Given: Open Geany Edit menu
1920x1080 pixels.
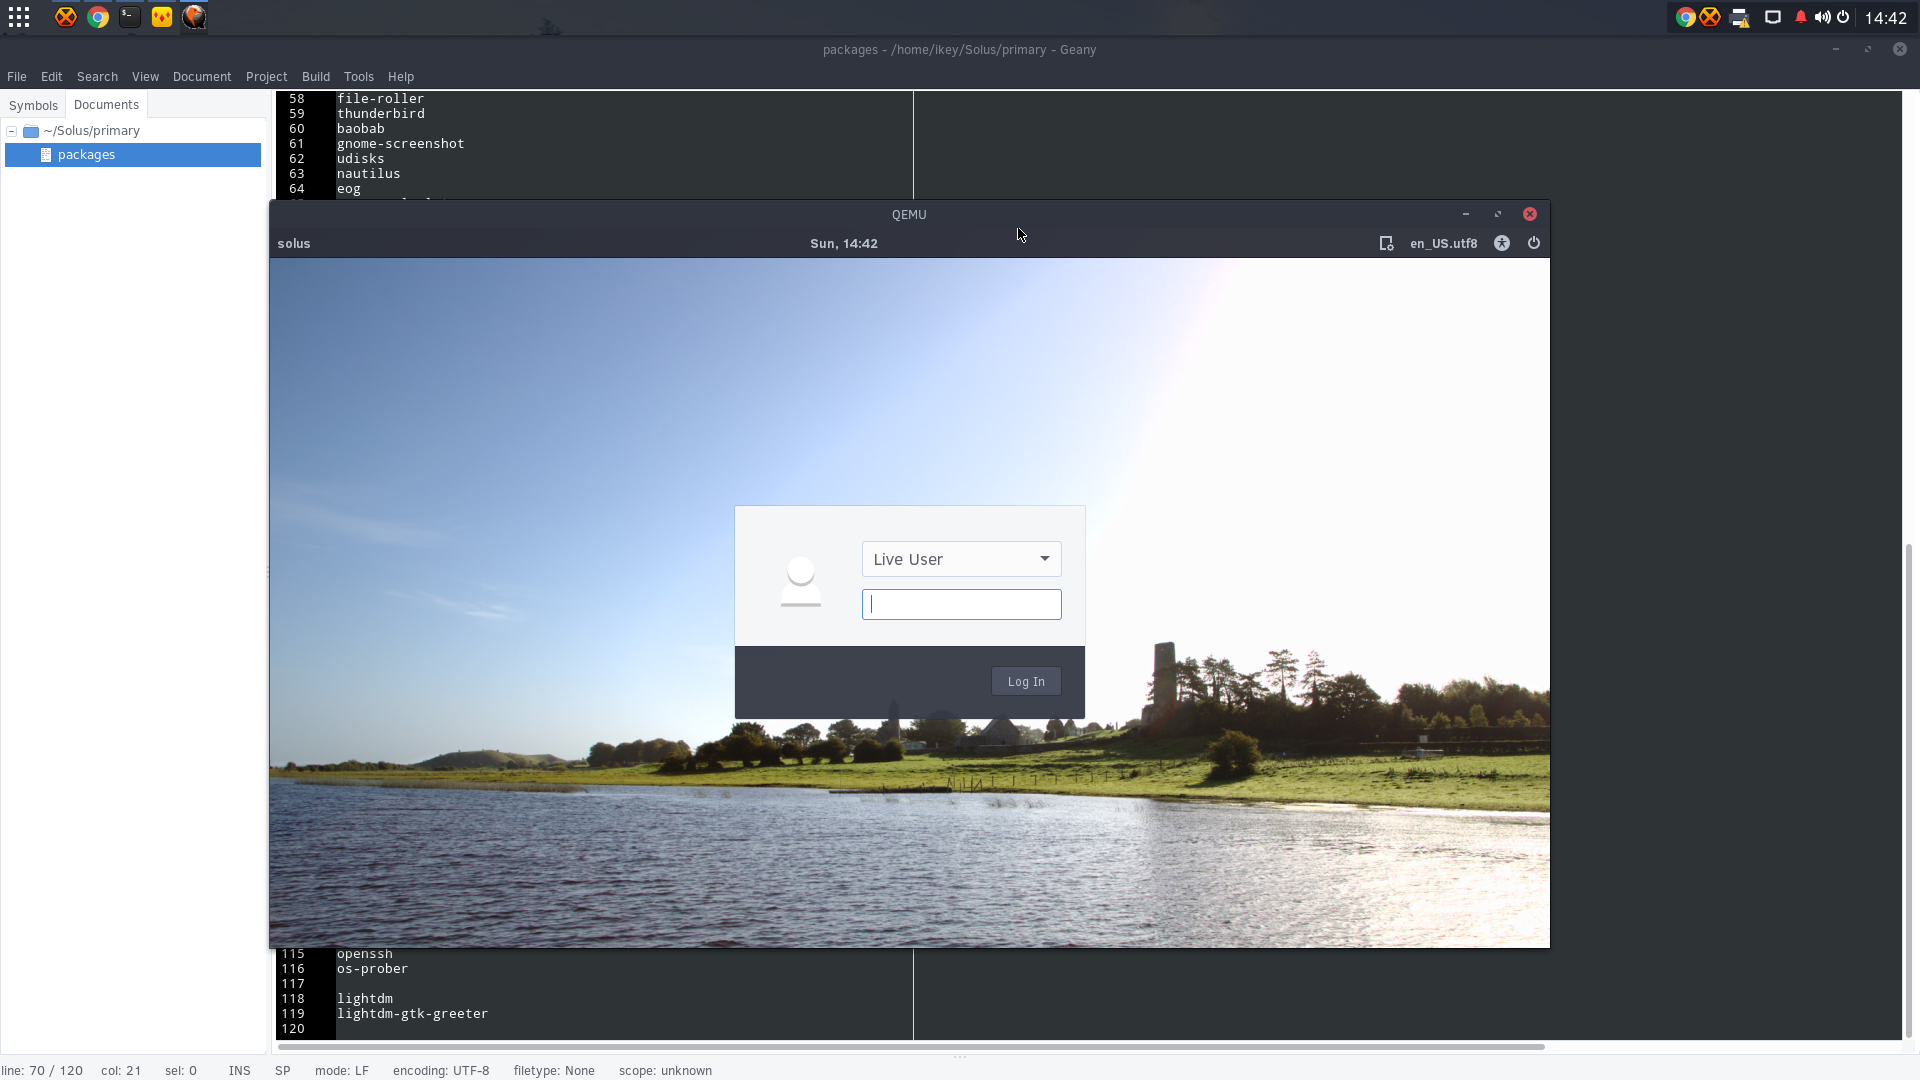Looking at the screenshot, I should [52, 77].
